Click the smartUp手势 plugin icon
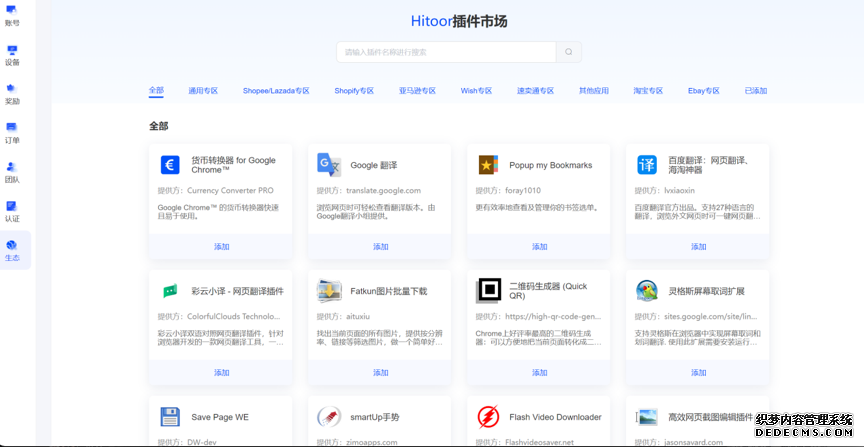The height and width of the screenshot is (447, 864). 329,417
